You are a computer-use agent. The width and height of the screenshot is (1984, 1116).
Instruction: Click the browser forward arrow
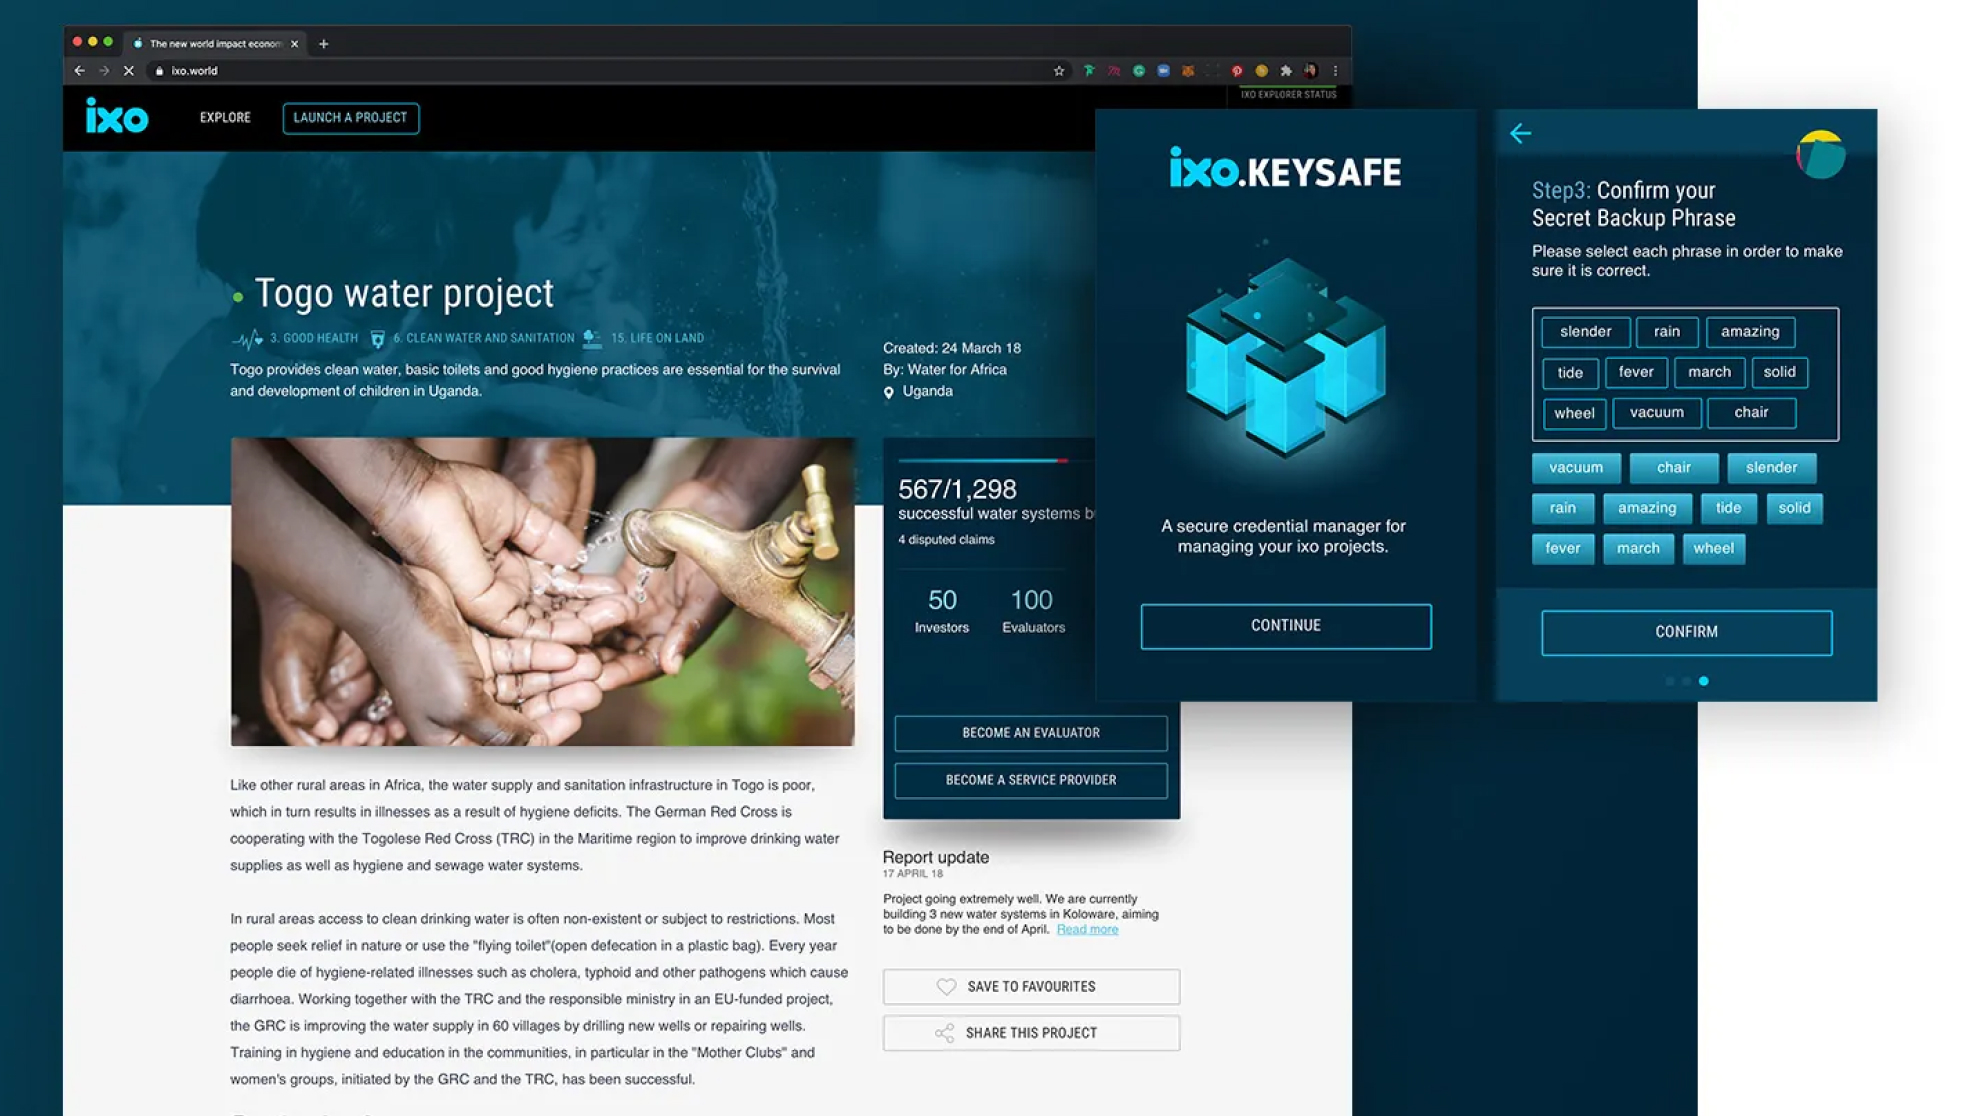pyautogui.click(x=104, y=71)
